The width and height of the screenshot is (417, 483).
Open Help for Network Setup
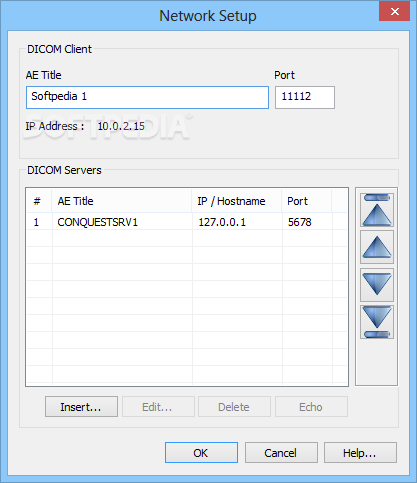click(360, 453)
